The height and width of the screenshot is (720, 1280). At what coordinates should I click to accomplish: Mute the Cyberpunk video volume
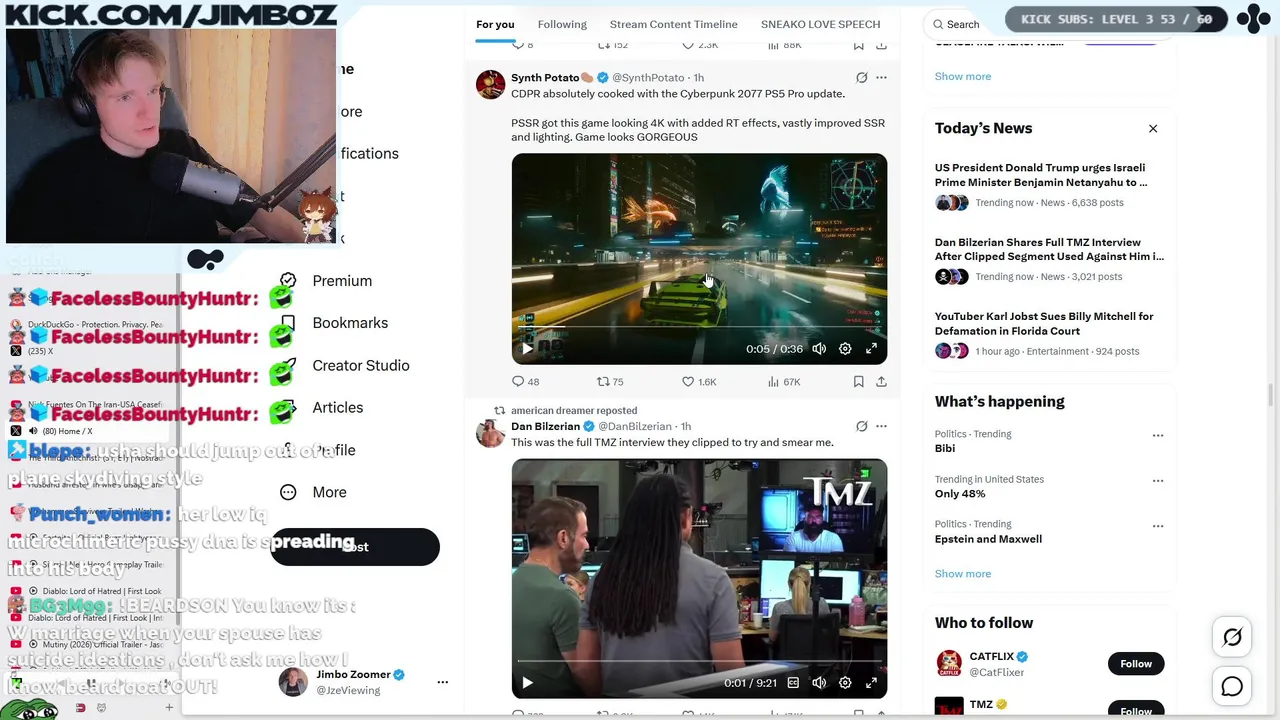(819, 349)
